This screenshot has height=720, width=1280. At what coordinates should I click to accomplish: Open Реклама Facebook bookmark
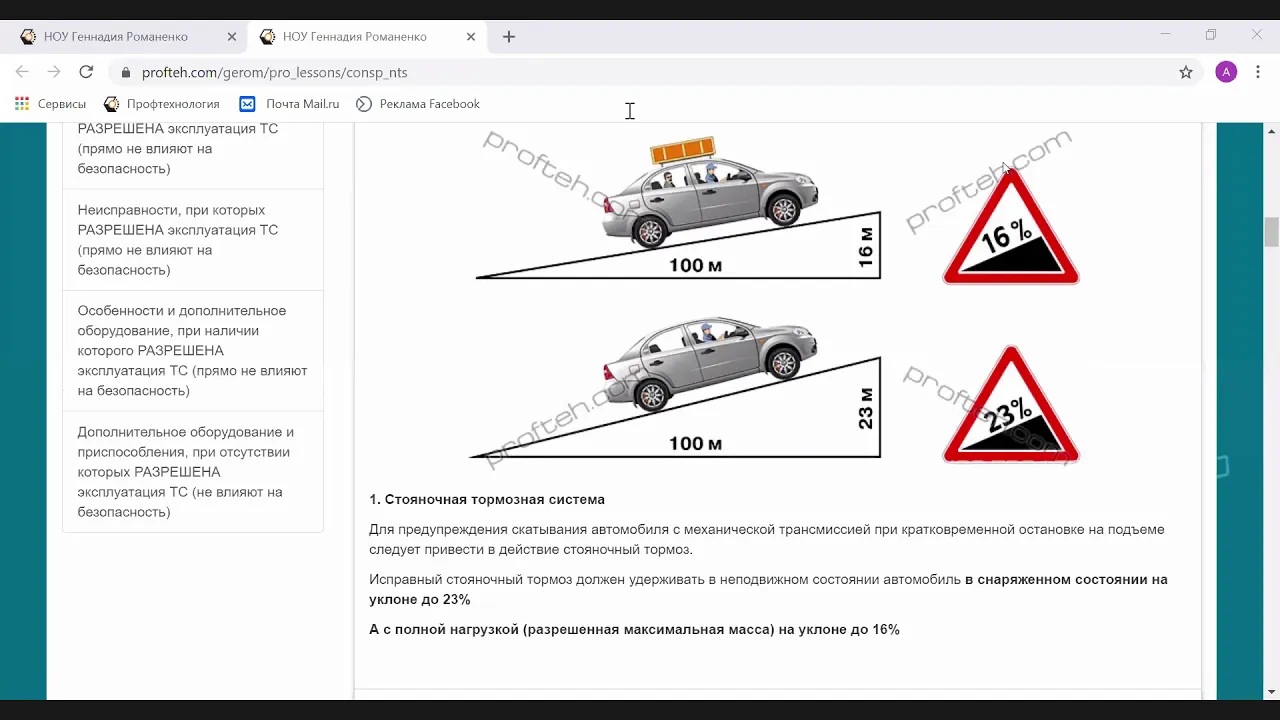[418, 104]
